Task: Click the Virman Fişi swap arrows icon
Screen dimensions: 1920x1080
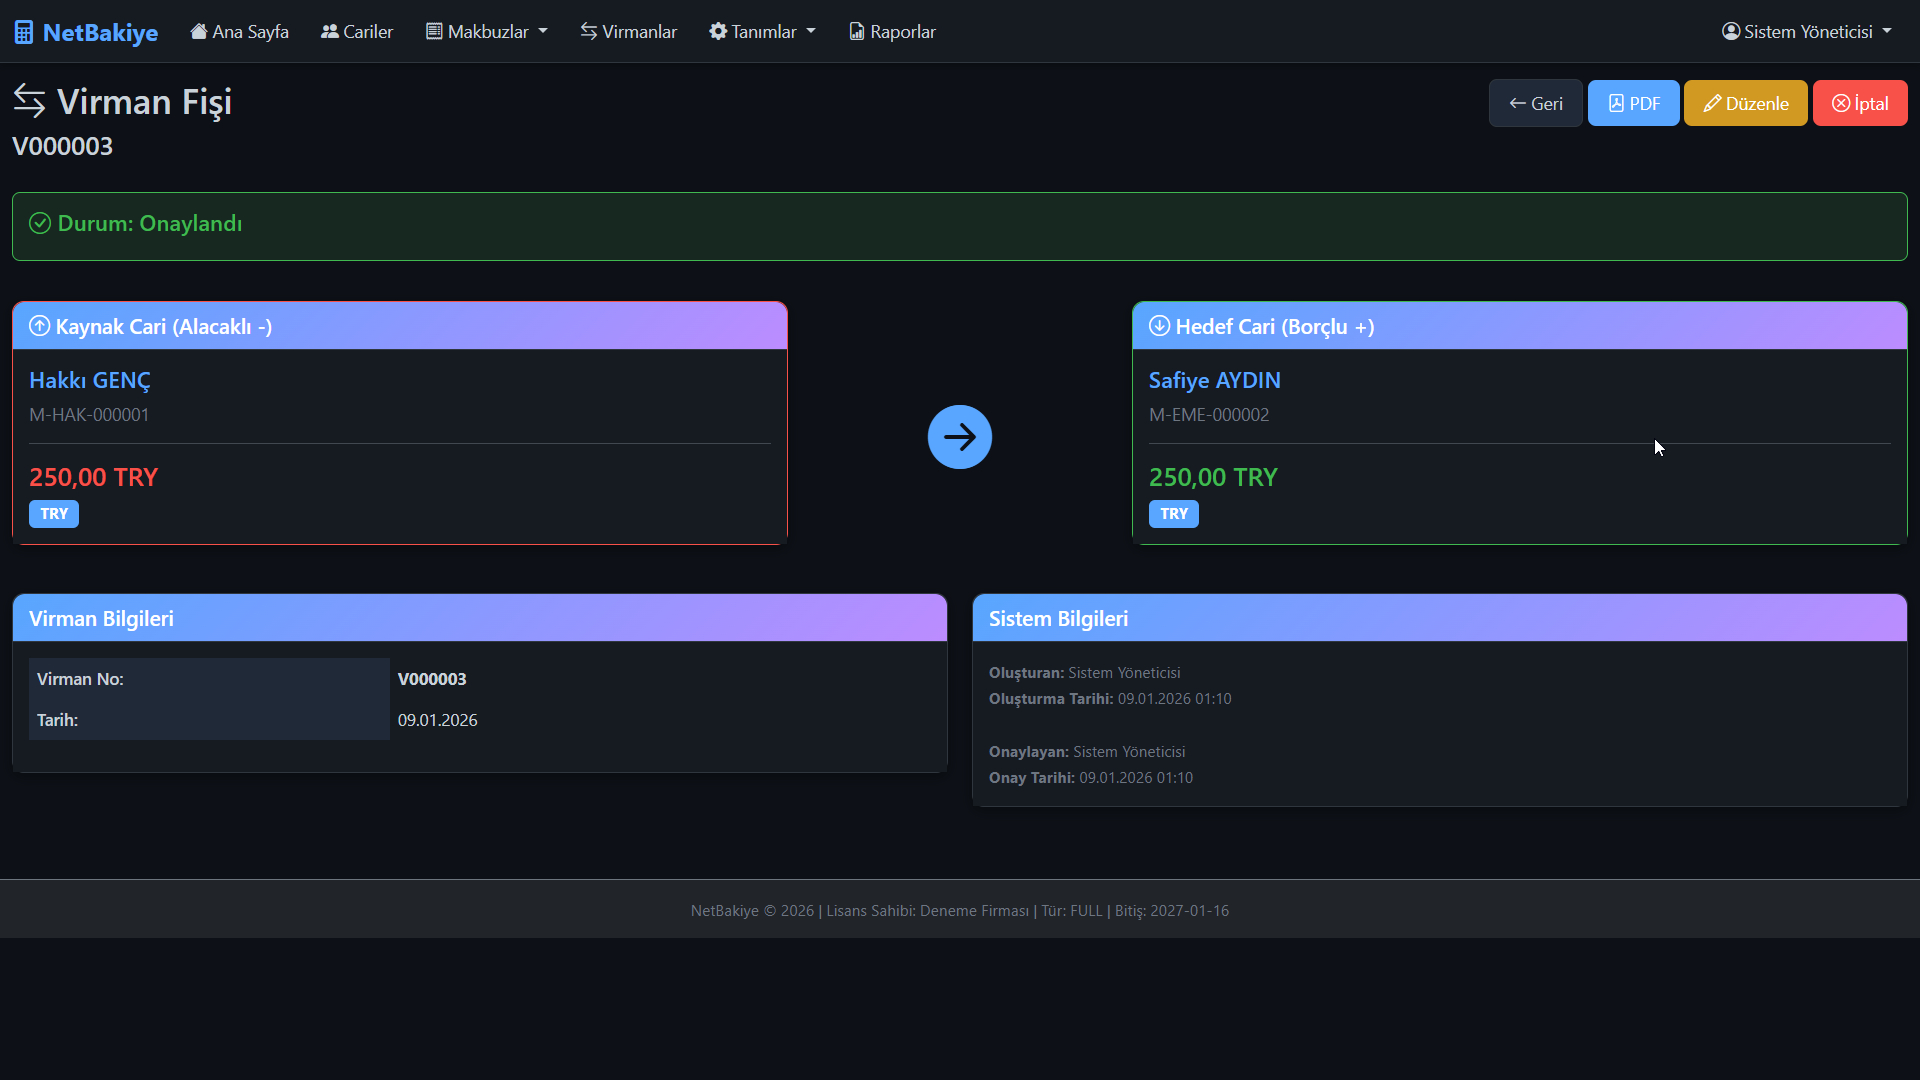Action: 30,101
